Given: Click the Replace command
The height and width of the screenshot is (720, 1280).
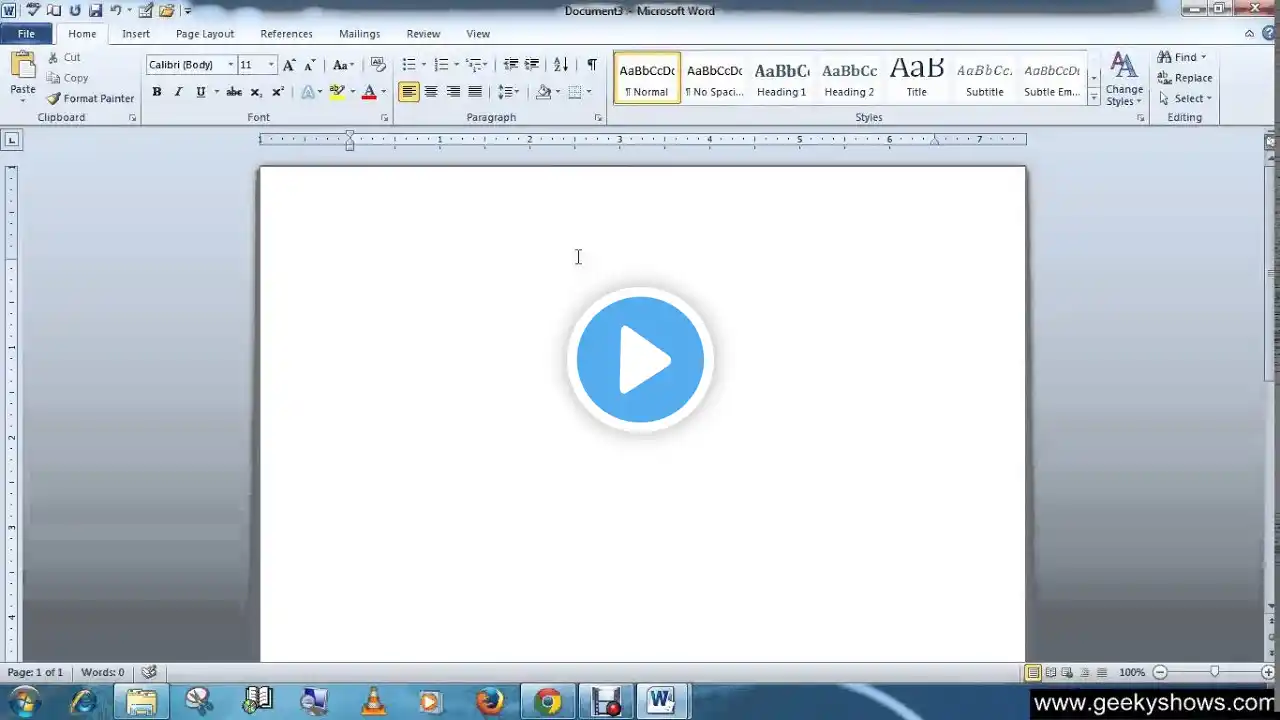Looking at the screenshot, I should [x=1185, y=78].
